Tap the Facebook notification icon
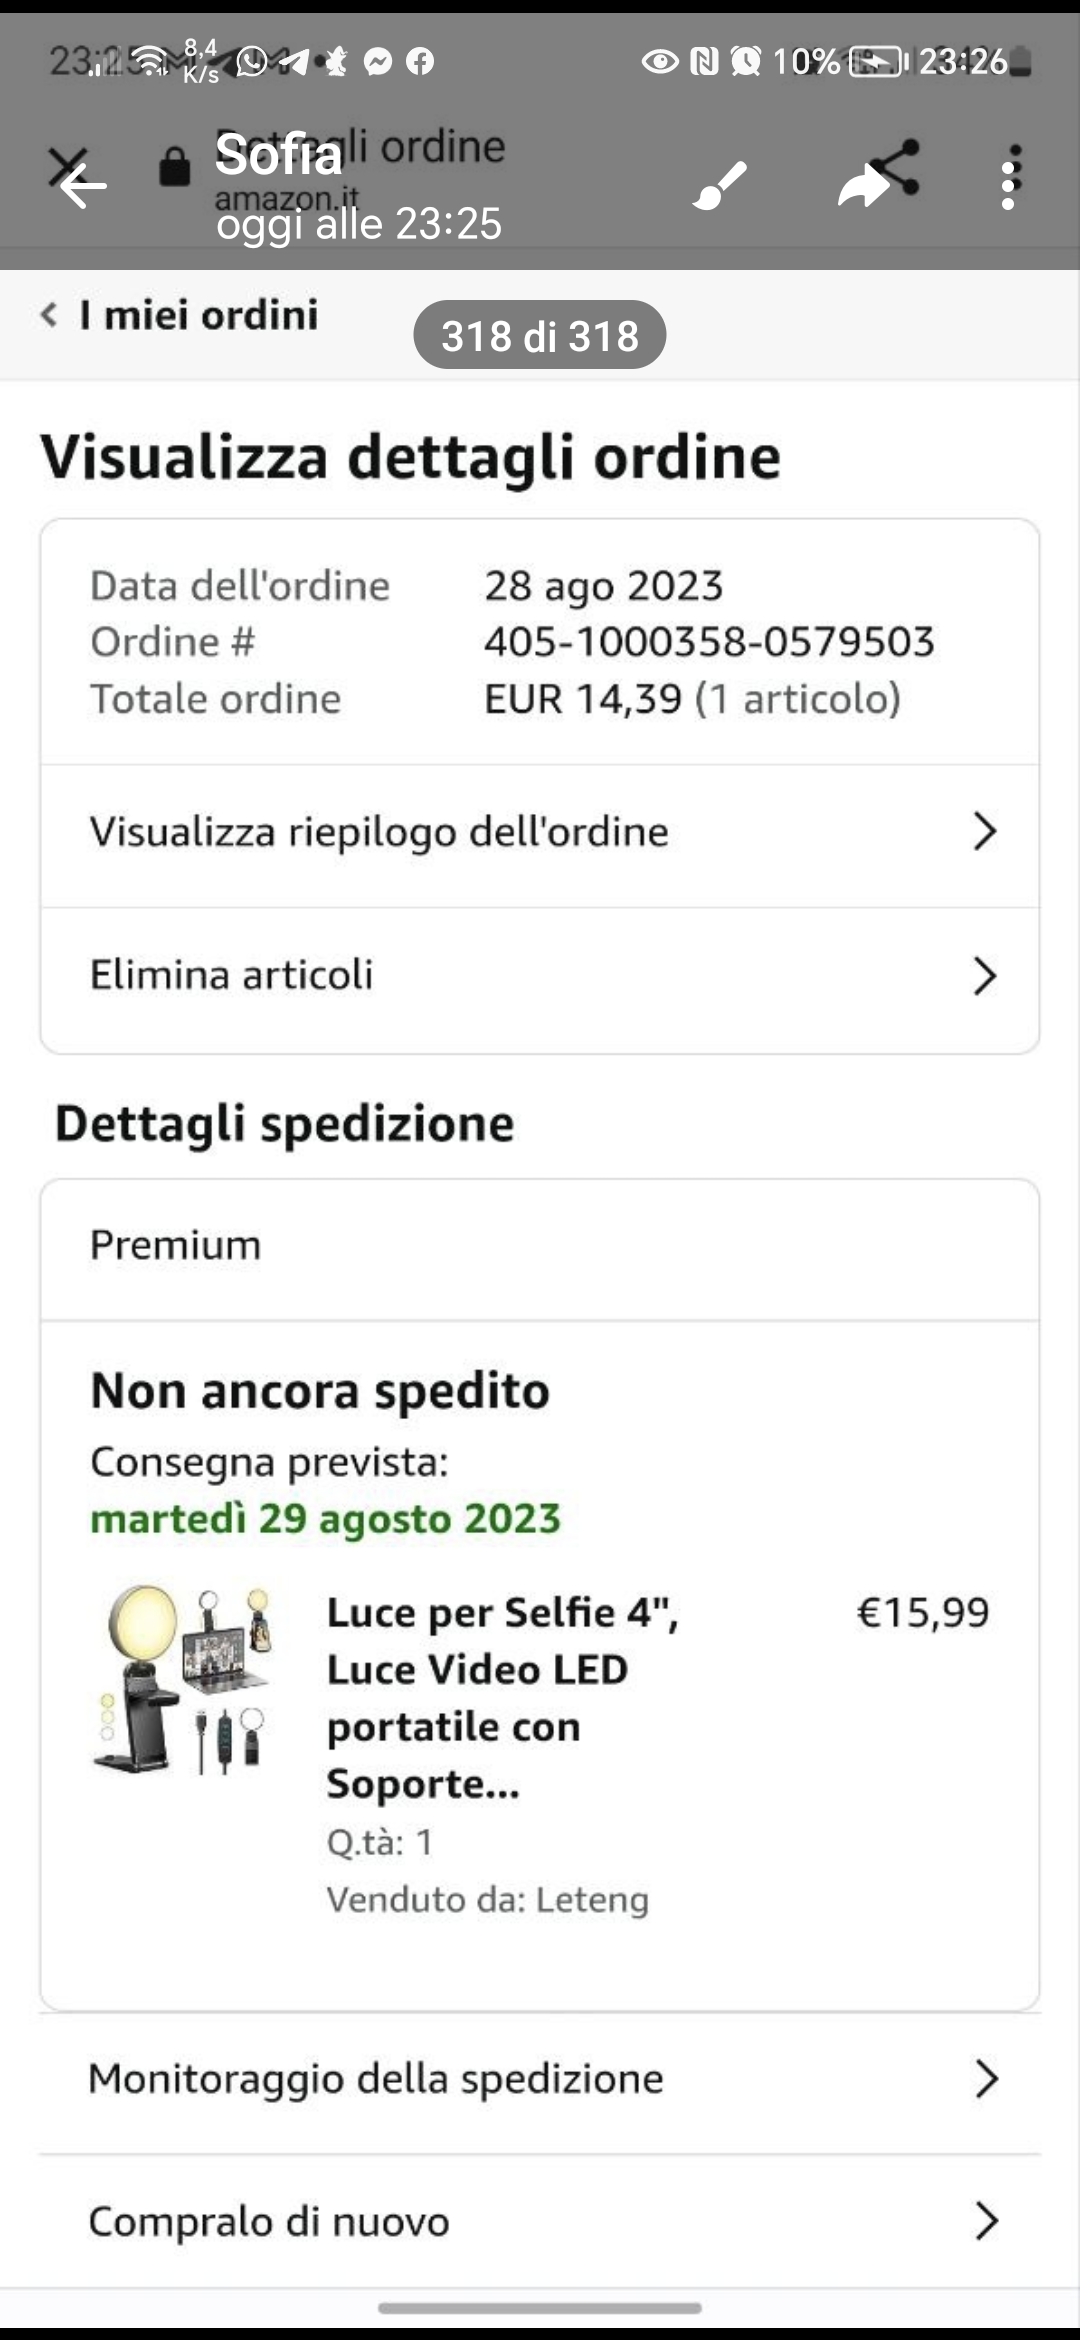The height and width of the screenshot is (2340, 1080). (420, 62)
